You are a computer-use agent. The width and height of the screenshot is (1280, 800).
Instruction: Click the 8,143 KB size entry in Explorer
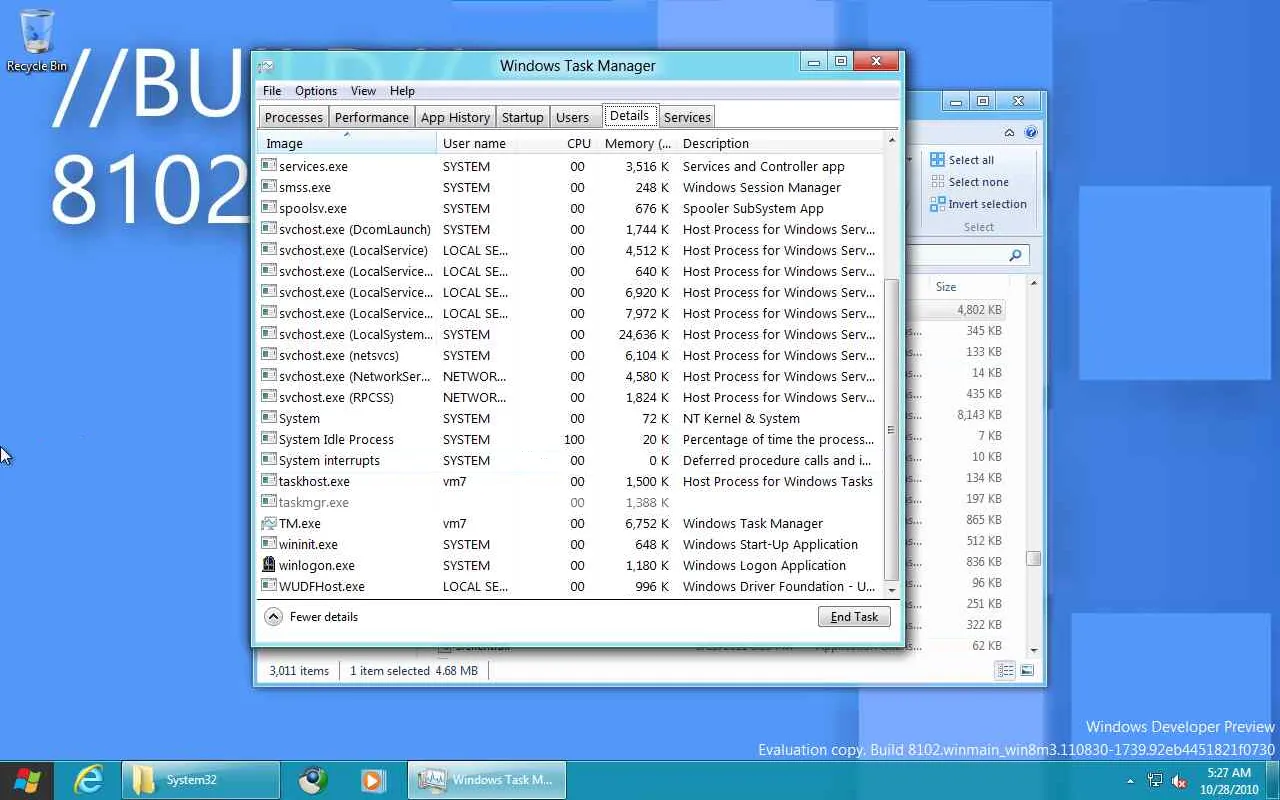979,415
